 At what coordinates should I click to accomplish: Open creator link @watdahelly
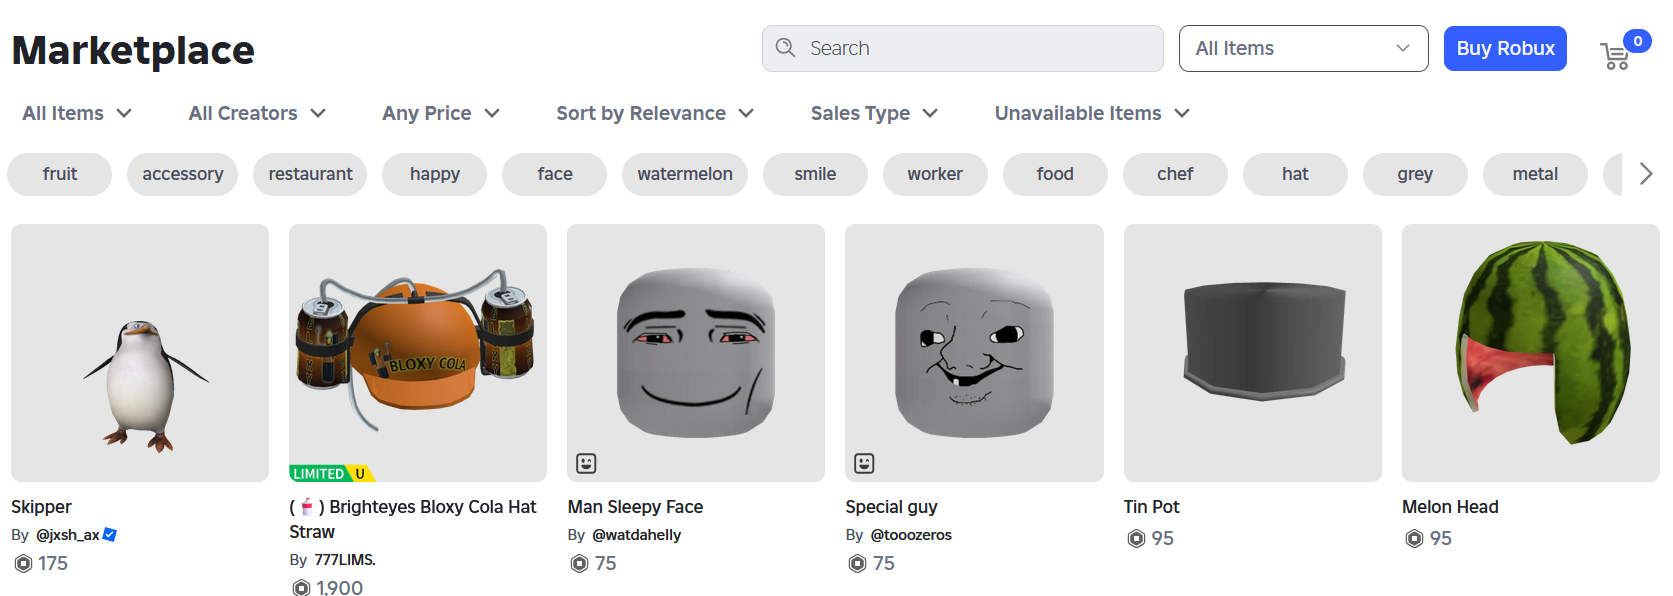pos(637,535)
